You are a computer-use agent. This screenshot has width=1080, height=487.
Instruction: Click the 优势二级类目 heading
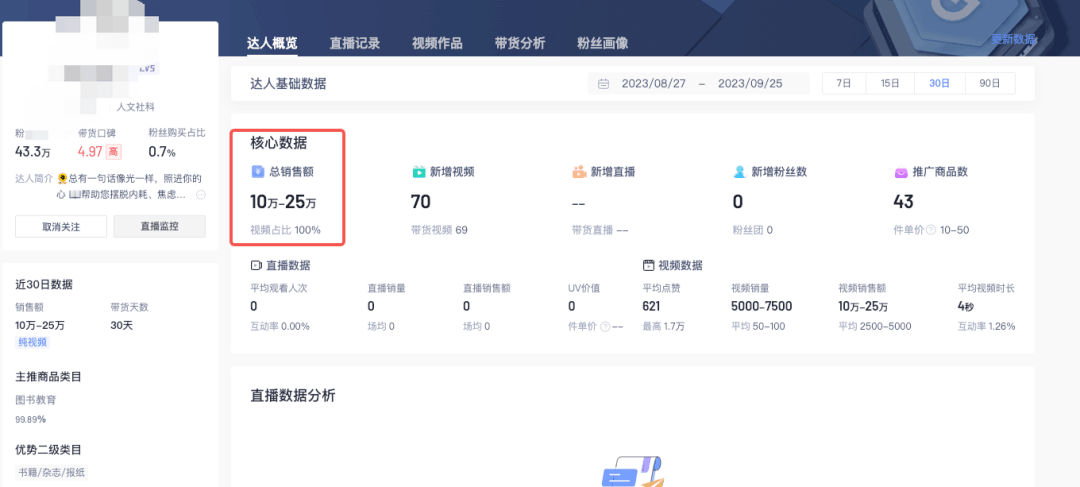[x=49, y=450]
